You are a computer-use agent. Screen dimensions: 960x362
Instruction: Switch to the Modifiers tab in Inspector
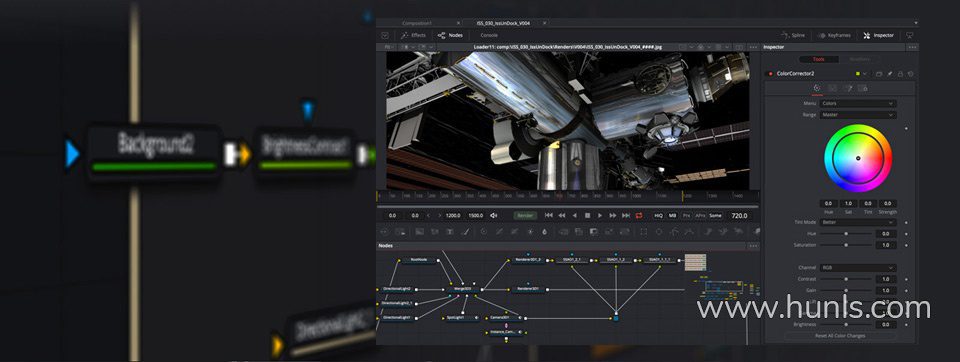[859, 59]
